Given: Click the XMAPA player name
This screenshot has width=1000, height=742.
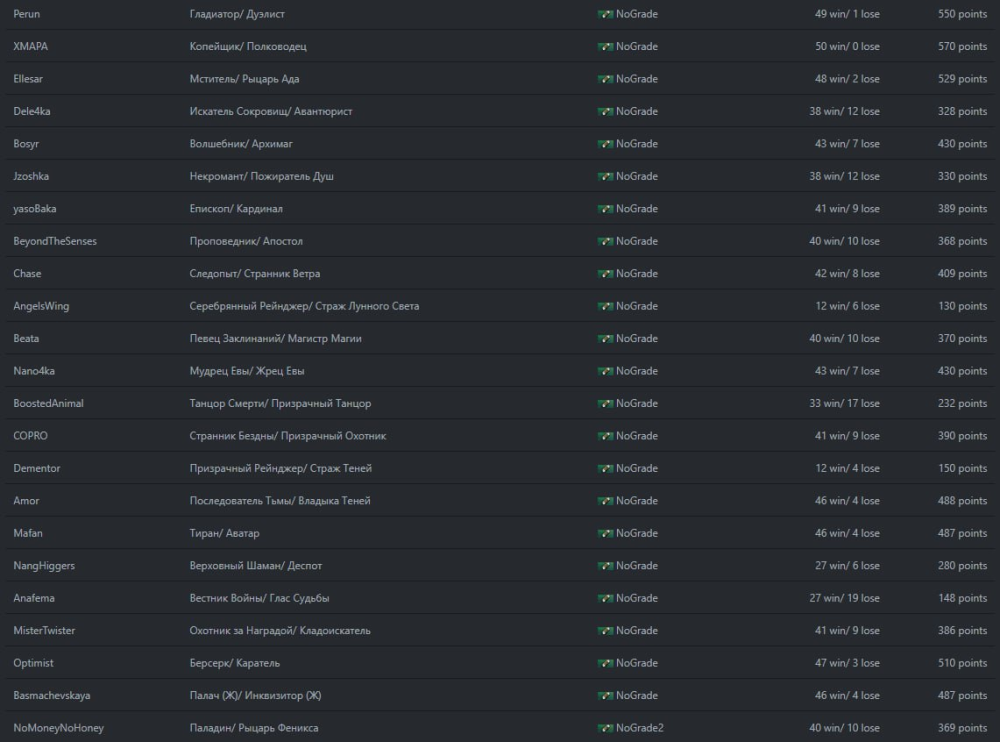Looking at the screenshot, I should click(29, 46).
